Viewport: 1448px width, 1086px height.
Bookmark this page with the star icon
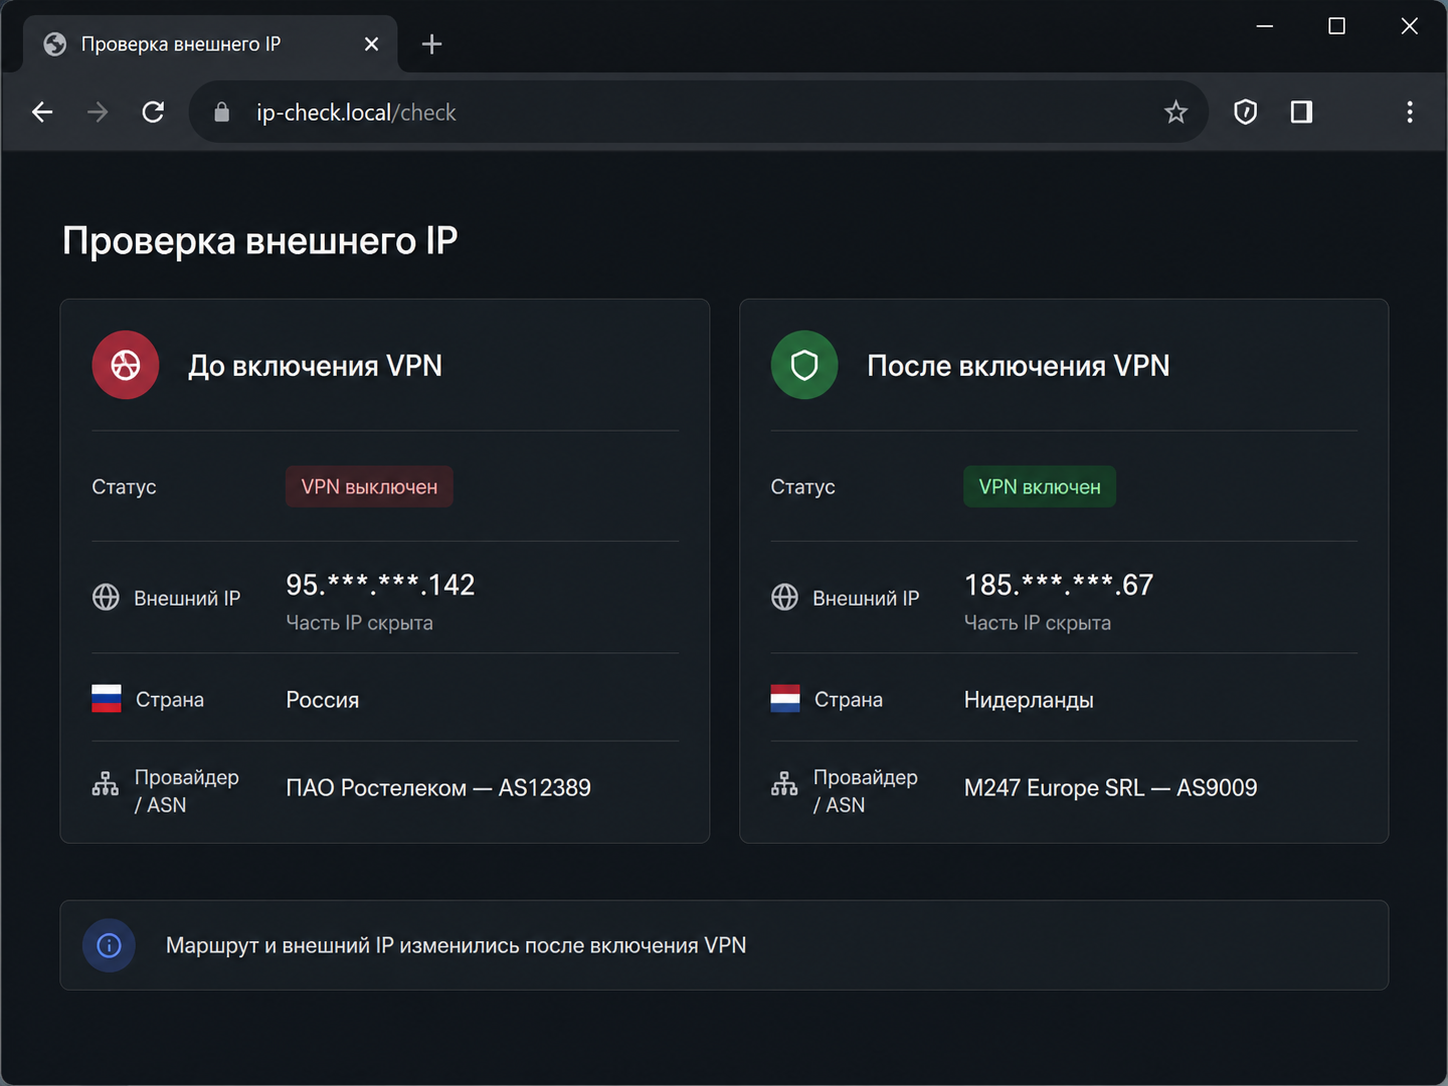(x=1176, y=112)
